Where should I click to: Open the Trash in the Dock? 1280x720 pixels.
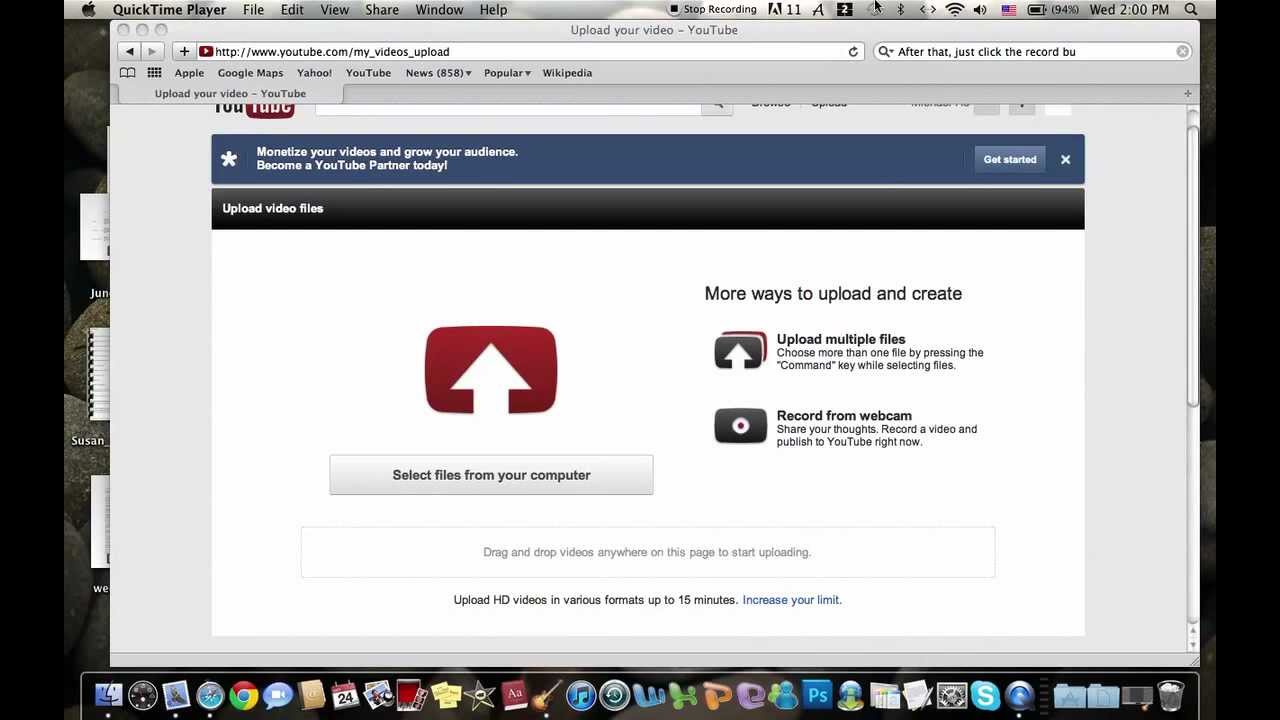point(1170,695)
